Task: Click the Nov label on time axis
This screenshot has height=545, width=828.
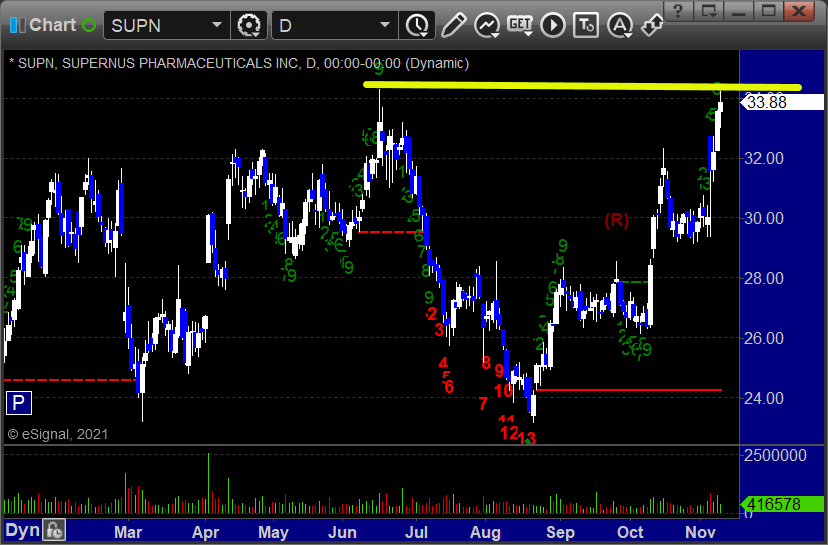Action: coord(700,532)
